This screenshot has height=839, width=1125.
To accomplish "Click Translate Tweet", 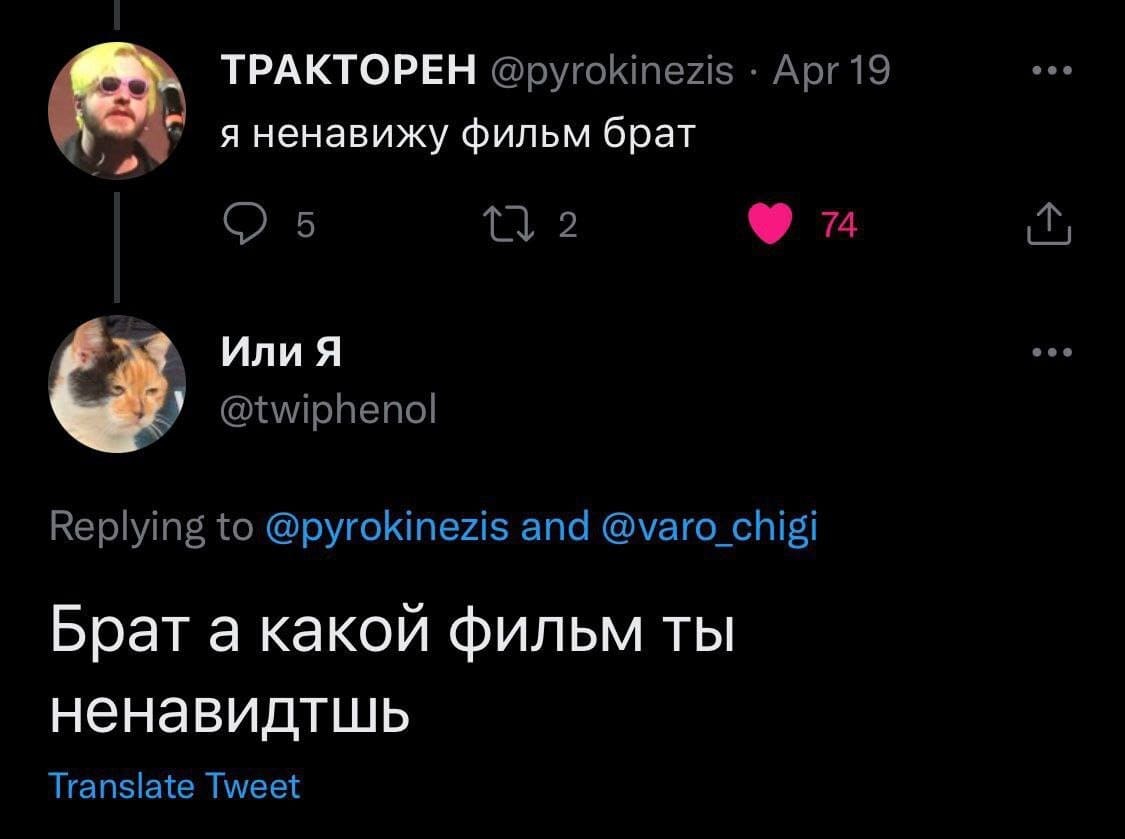I will 175,786.
